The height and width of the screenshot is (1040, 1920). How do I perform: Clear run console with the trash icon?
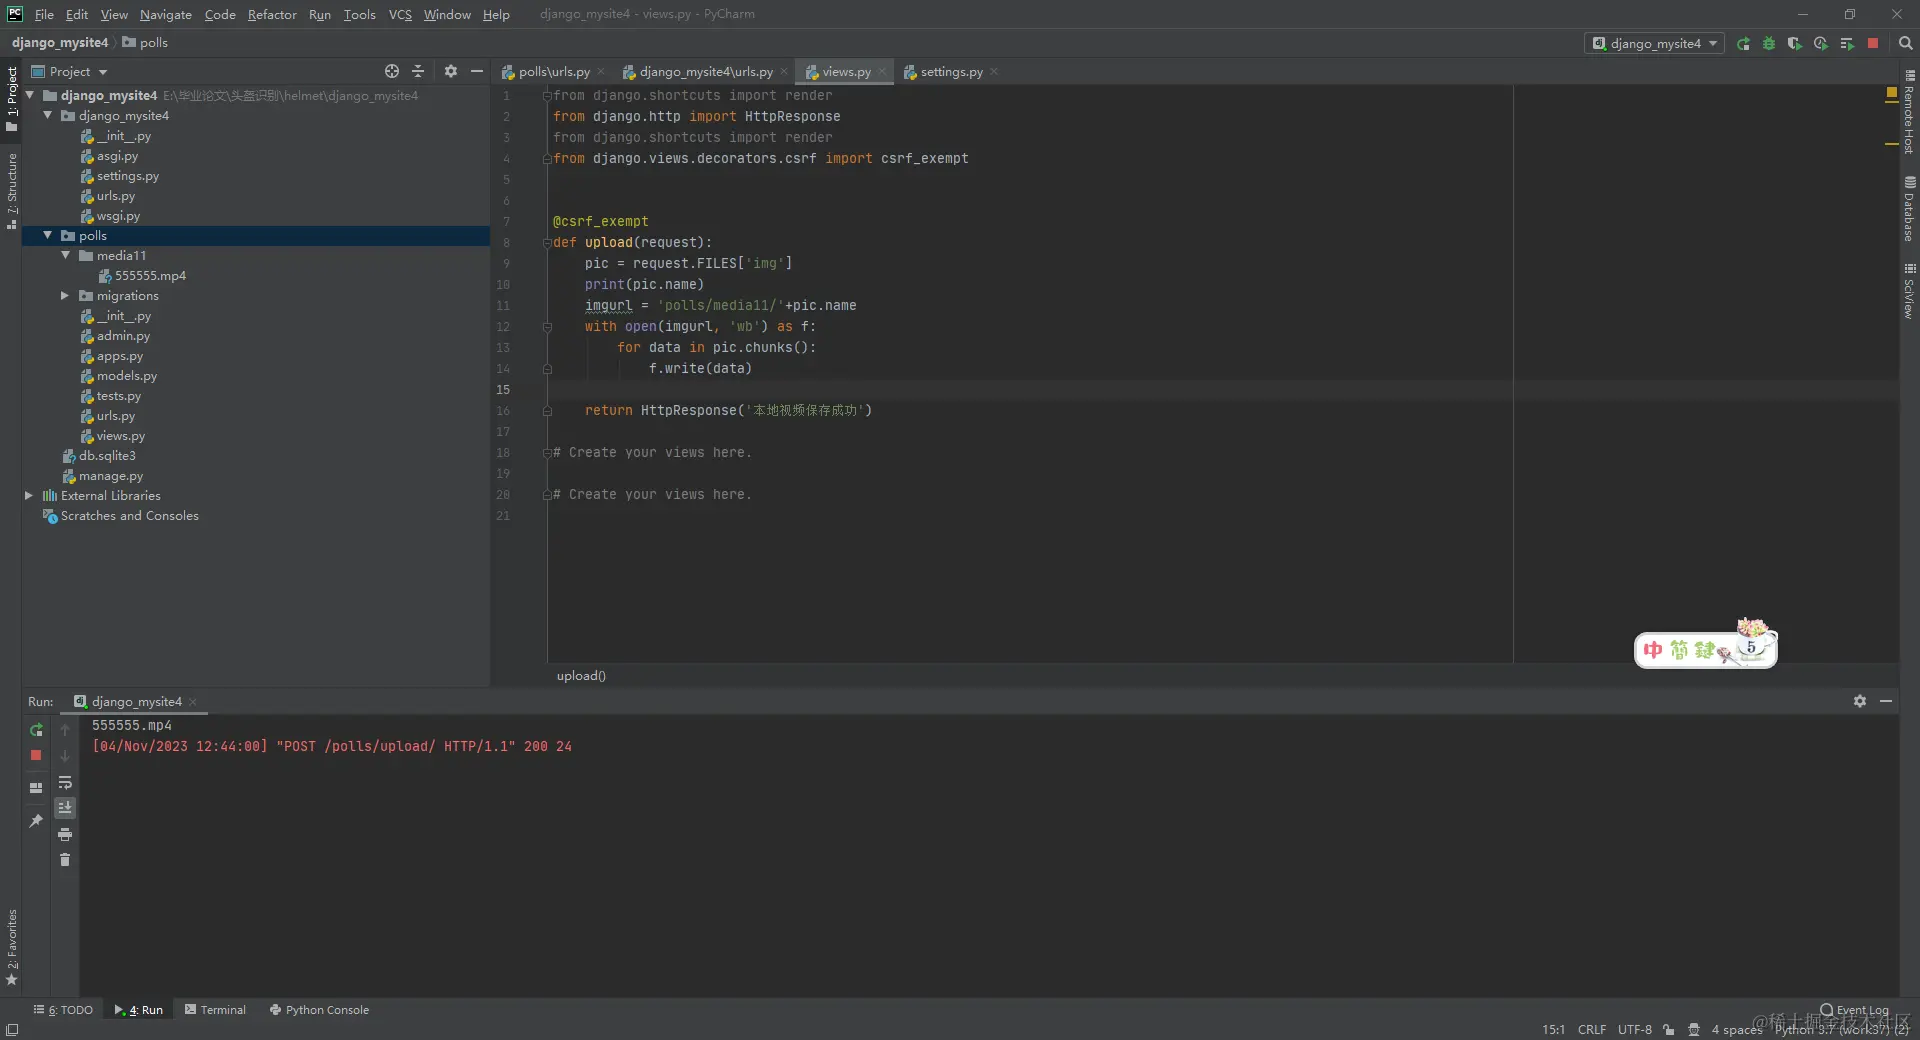pyautogui.click(x=65, y=860)
